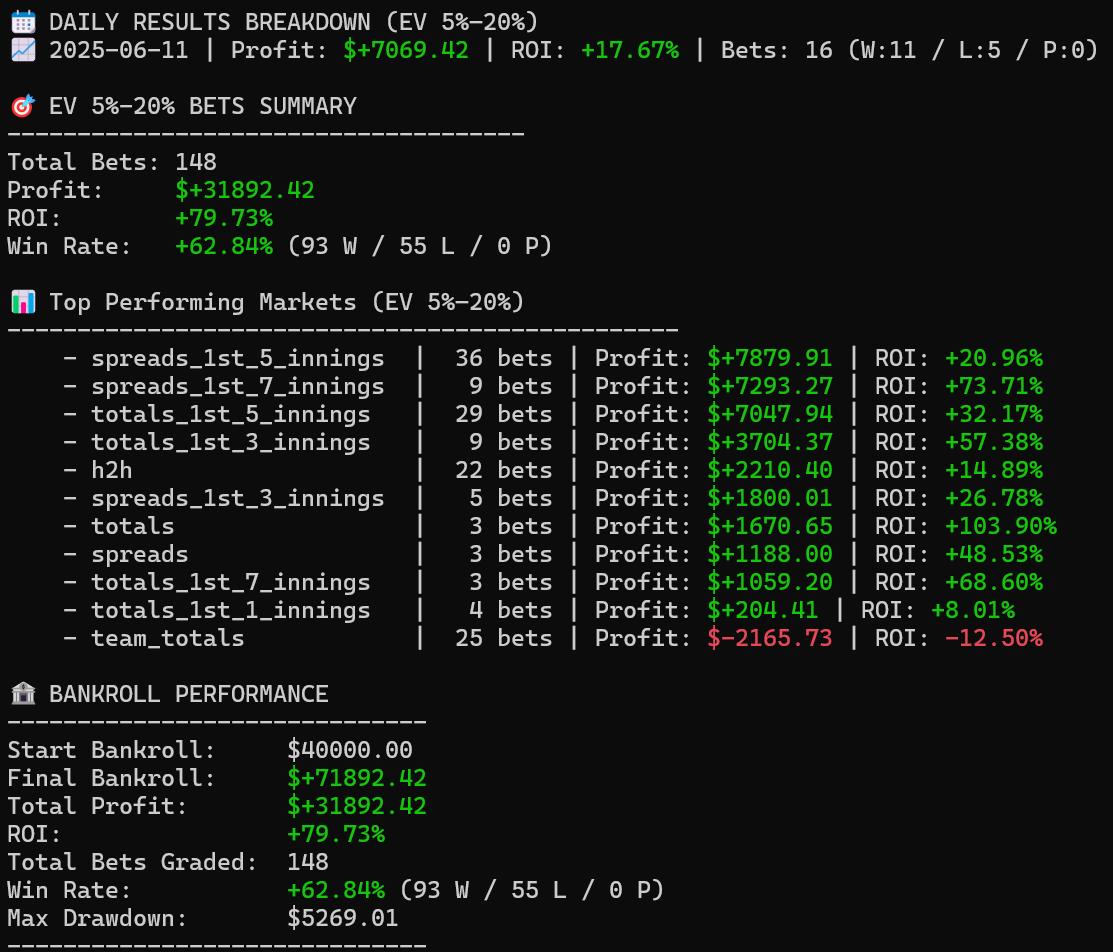This screenshot has width=1113, height=952.
Task: Select profit $+3704.37 value
Action: click(770, 442)
